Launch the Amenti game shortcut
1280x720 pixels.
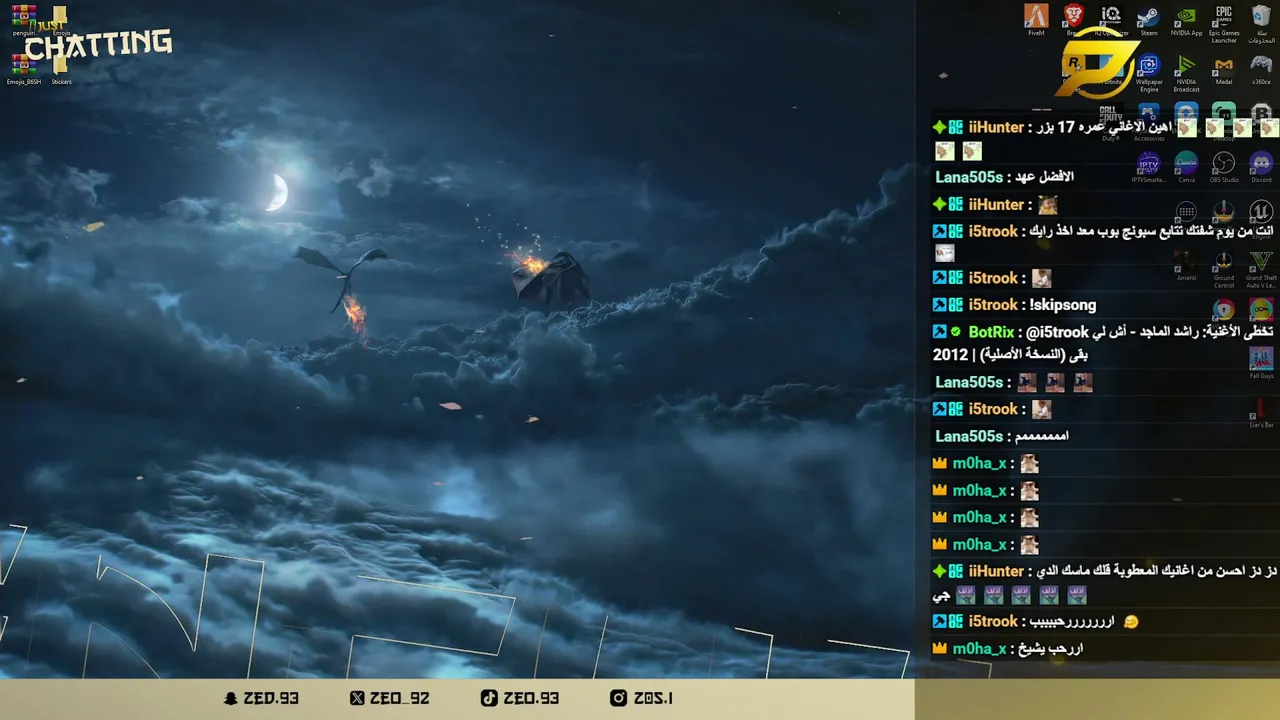(x=1186, y=266)
